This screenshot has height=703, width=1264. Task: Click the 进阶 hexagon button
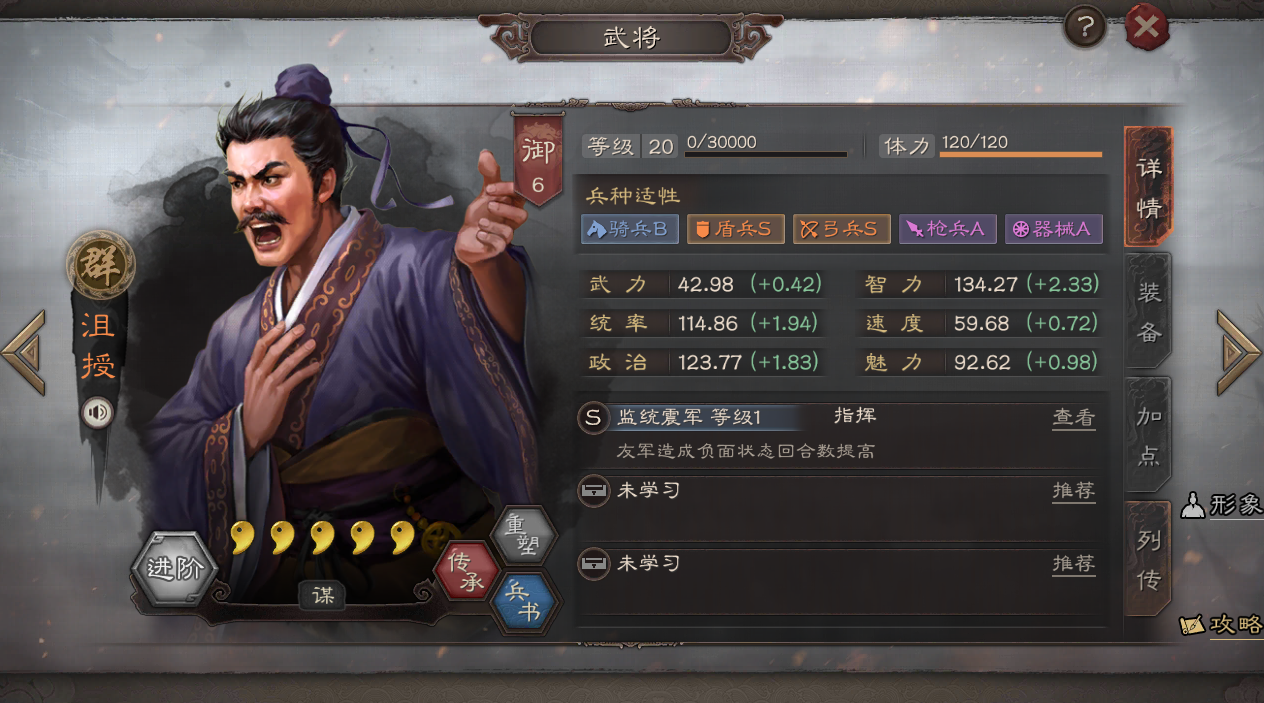click(x=174, y=569)
